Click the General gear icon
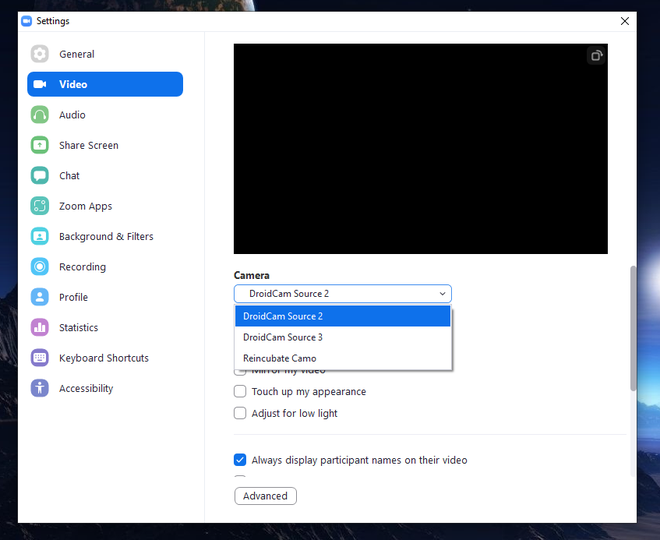The height and width of the screenshot is (540, 660). tap(40, 54)
